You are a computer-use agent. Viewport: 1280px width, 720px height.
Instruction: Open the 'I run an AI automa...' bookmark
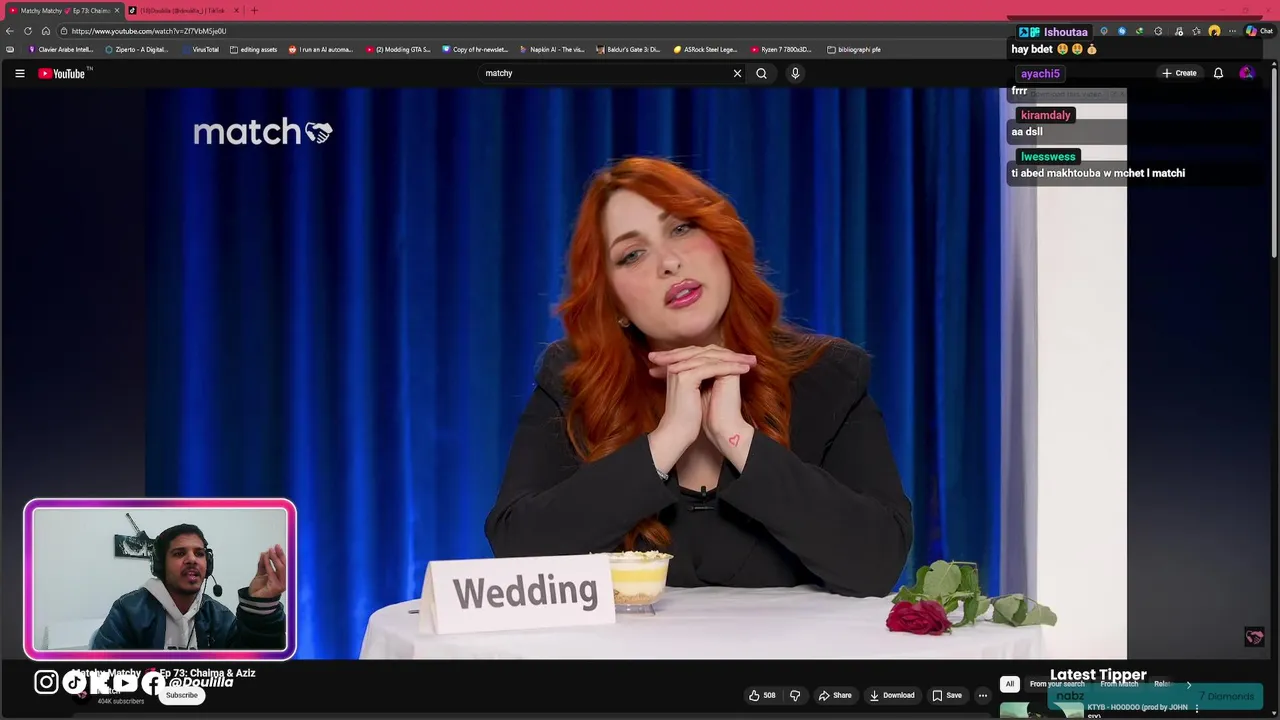(321, 49)
